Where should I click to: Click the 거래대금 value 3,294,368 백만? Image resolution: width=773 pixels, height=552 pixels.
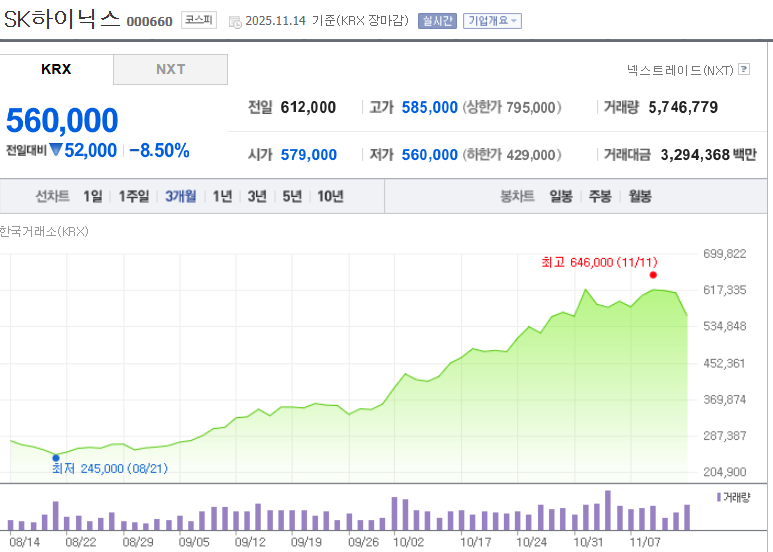pyautogui.click(x=708, y=155)
